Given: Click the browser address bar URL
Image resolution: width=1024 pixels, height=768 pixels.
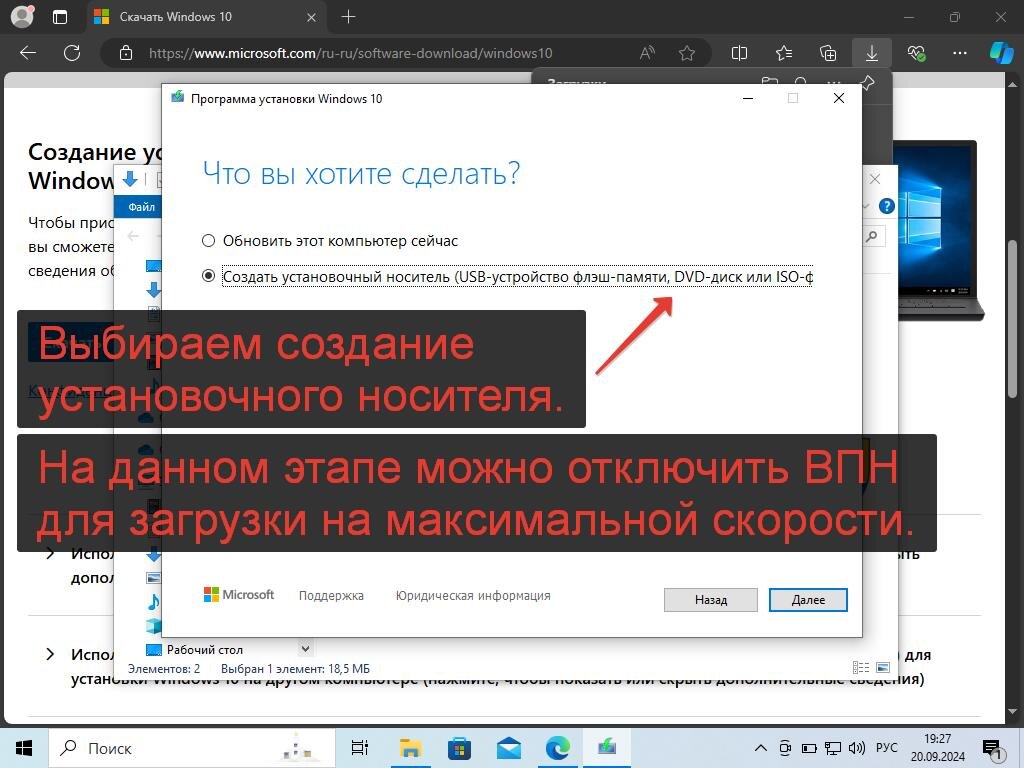Looking at the screenshot, I should point(350,53).
